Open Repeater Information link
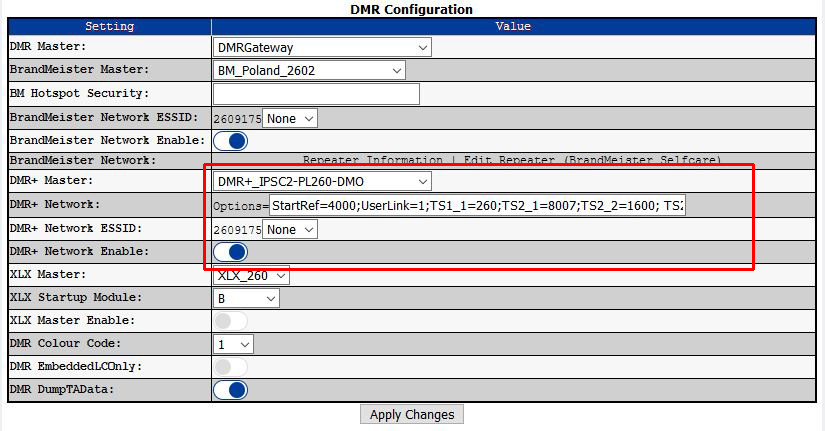The image size is (825, 431). coord(373,159)
